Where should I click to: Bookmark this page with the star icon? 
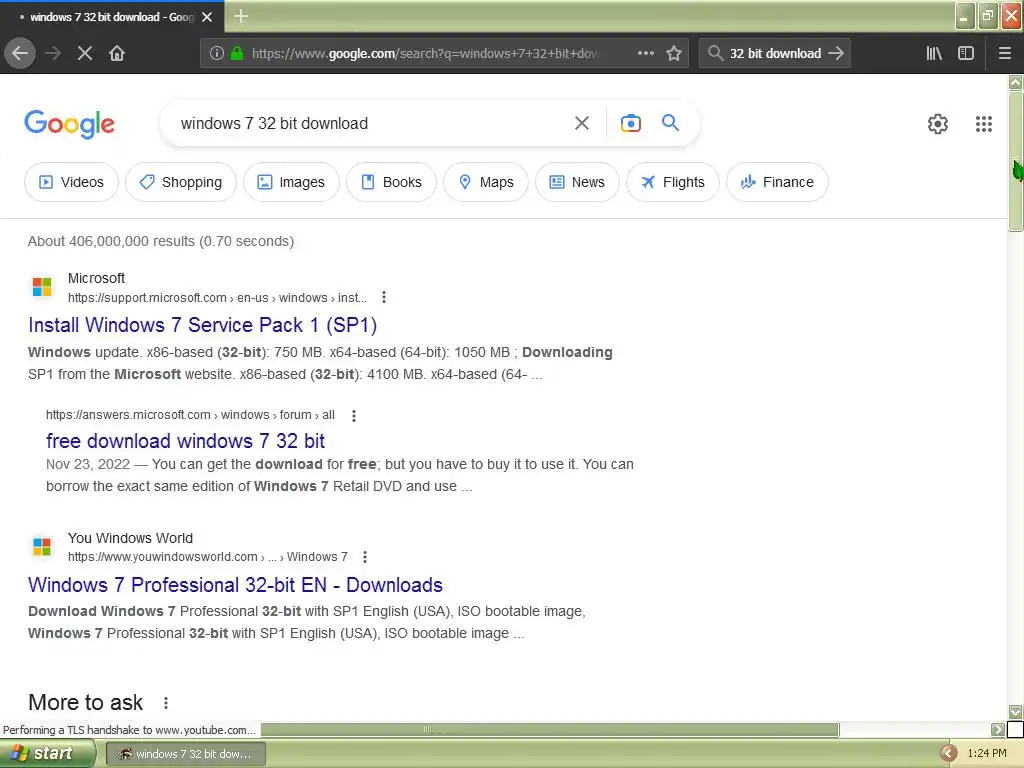(x=674, y=53)
